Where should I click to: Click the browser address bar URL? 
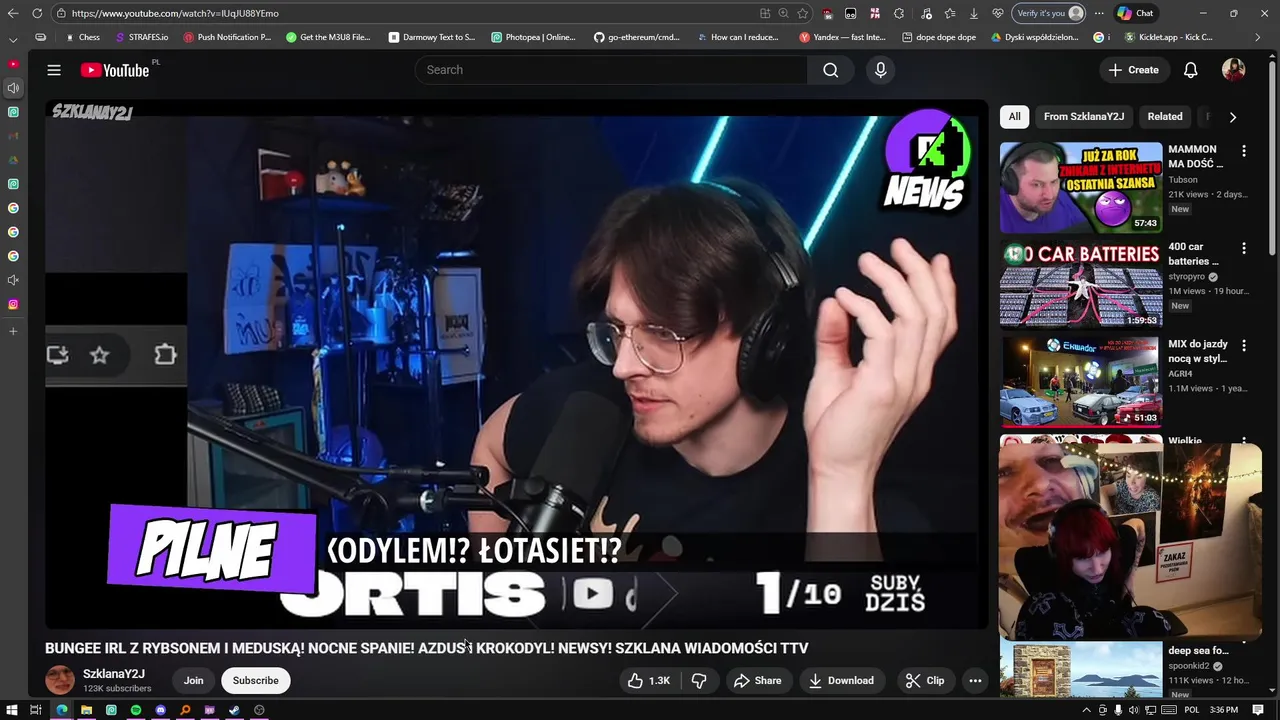(175, 13)
